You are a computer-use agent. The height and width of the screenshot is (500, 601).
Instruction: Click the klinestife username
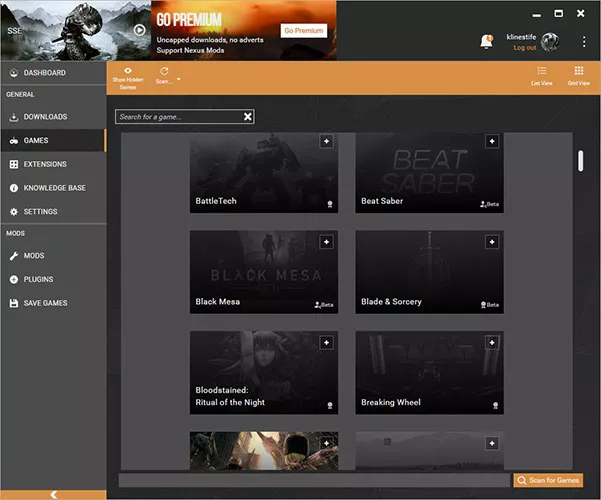pyautogui.click(x=521, y=37)
